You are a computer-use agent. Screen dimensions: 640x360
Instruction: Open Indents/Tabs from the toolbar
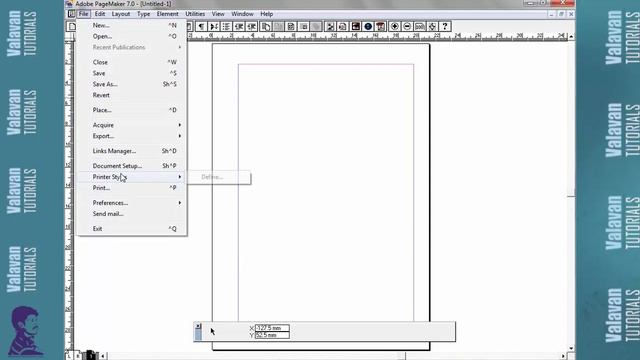[214, 27]
